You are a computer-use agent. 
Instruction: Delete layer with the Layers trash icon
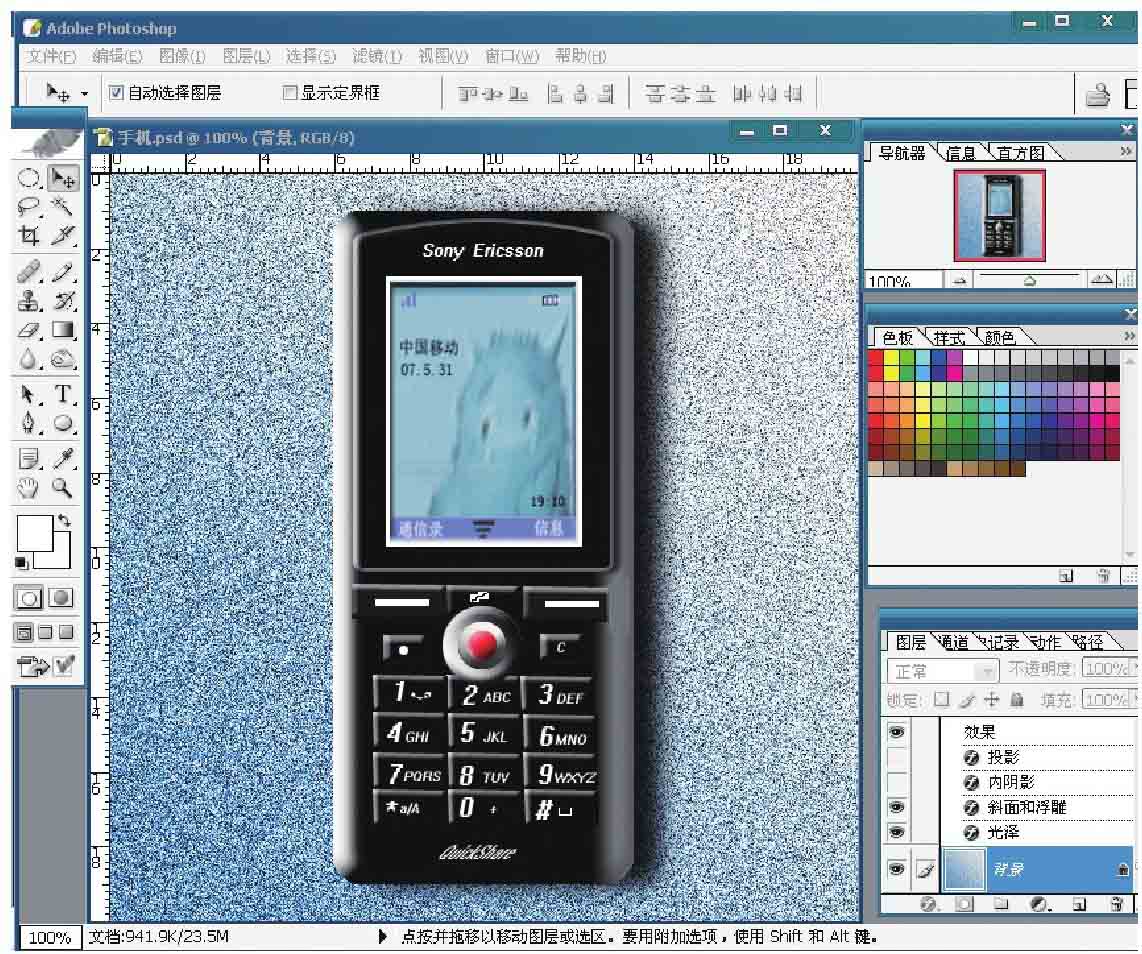[1117, 904]
